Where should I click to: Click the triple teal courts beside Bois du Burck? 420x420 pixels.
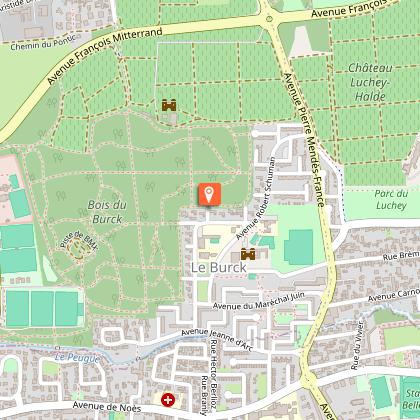pos(42,309)
